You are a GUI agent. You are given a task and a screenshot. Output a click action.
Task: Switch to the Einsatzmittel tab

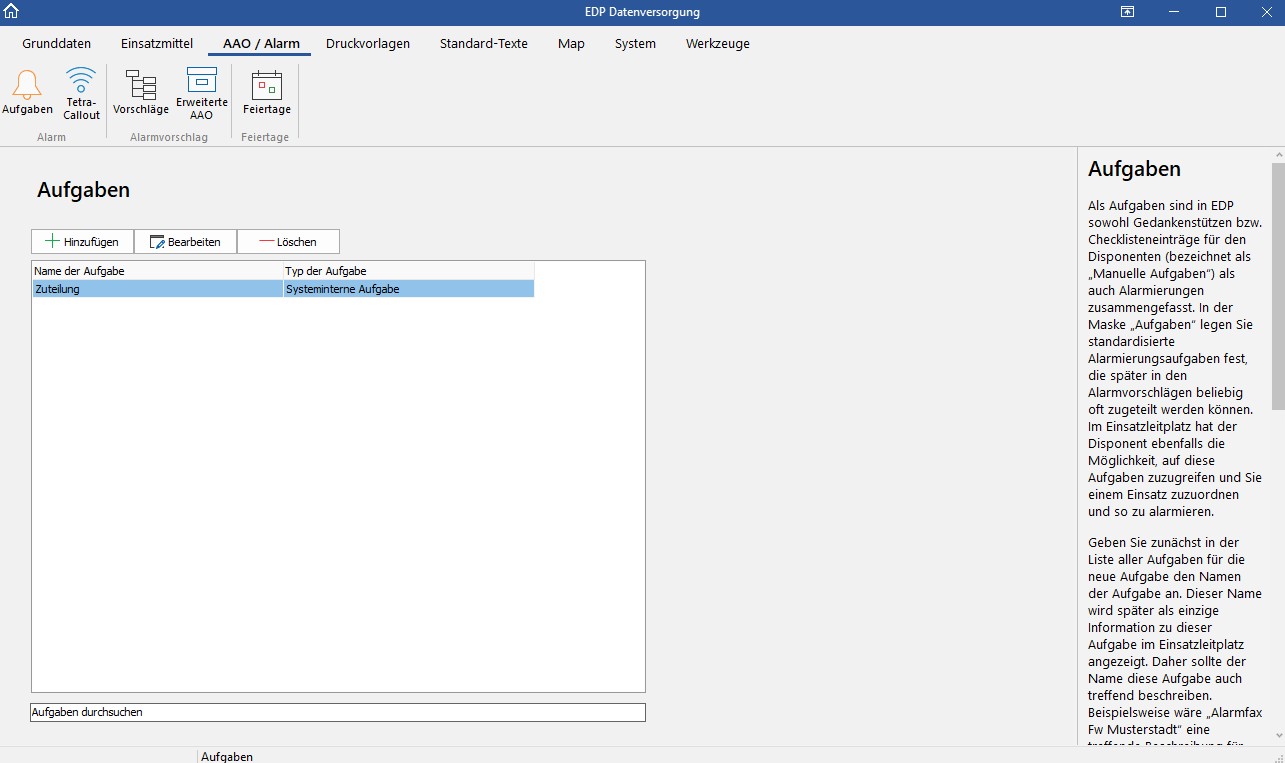(x=157, y=44)
